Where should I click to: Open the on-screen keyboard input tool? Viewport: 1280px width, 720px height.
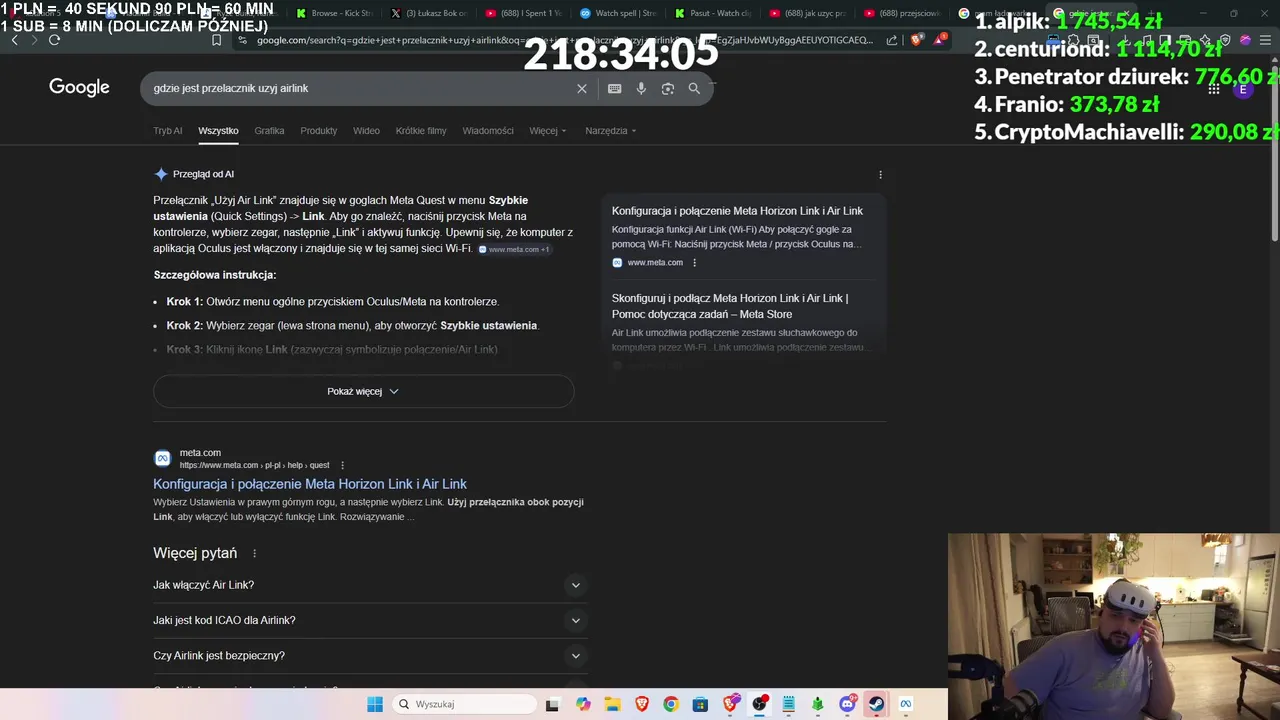(x=615, y=88)
